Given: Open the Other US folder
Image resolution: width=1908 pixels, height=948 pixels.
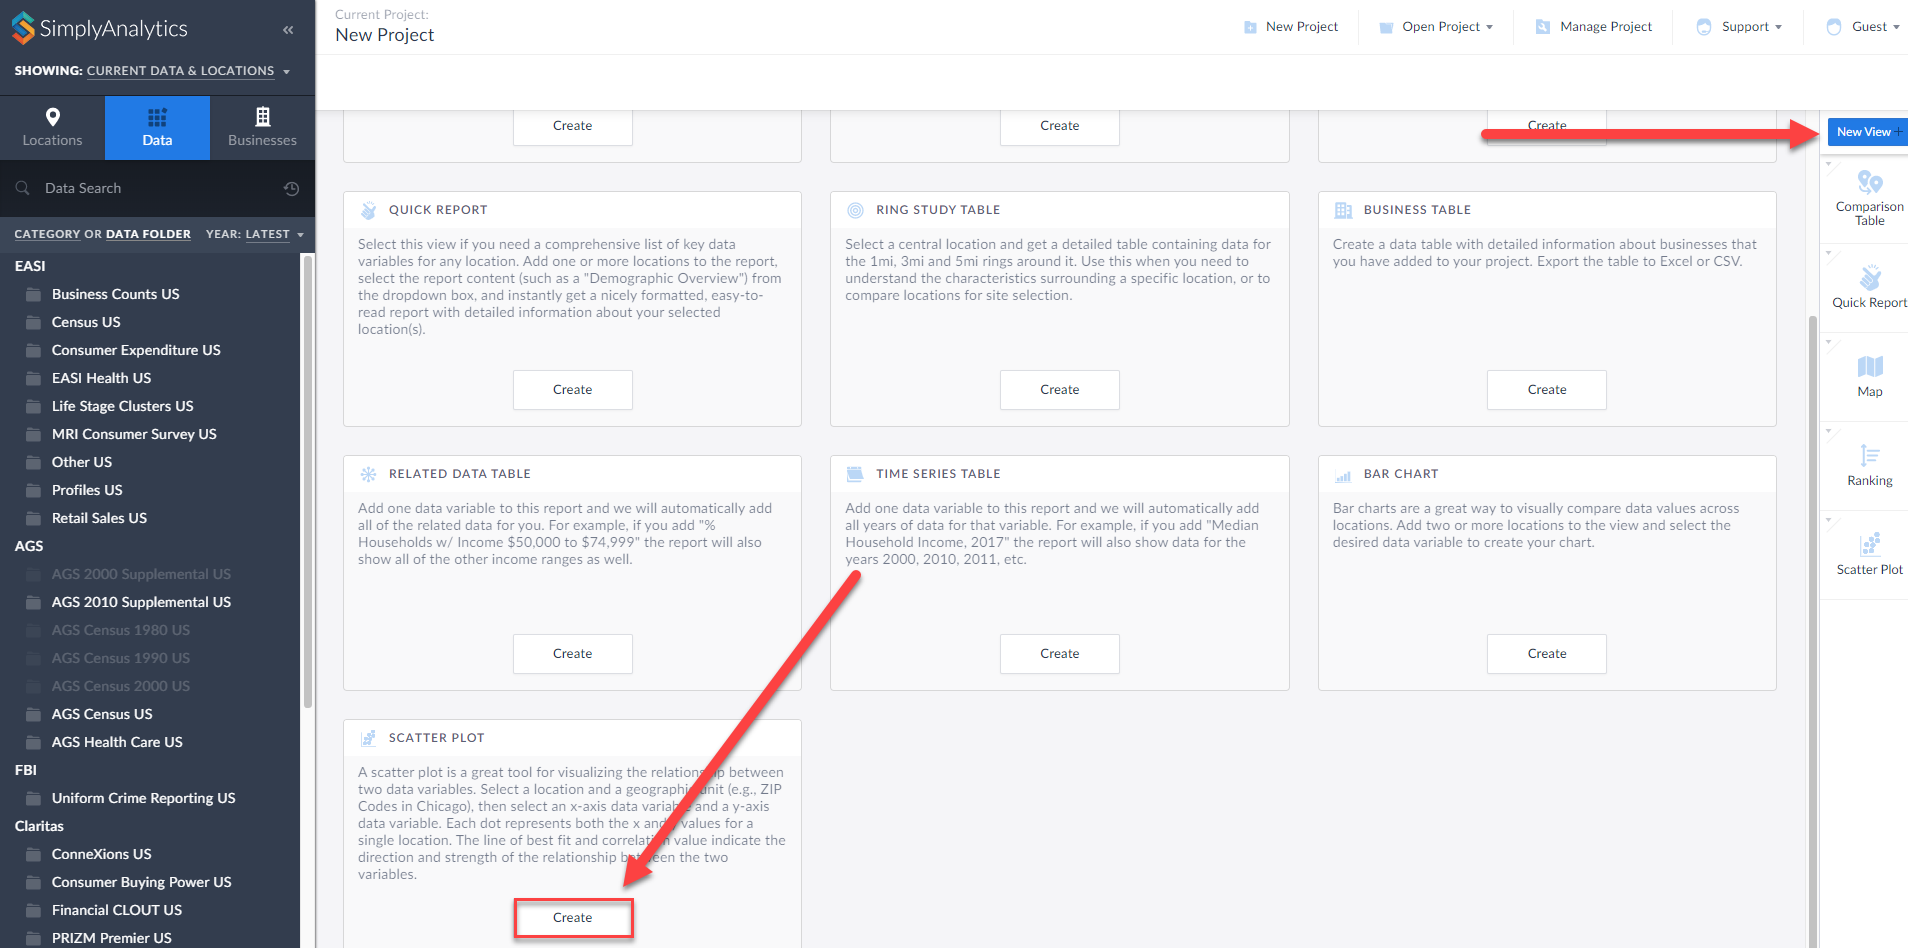Looking at the screenshot, I should tap(82, 462).
